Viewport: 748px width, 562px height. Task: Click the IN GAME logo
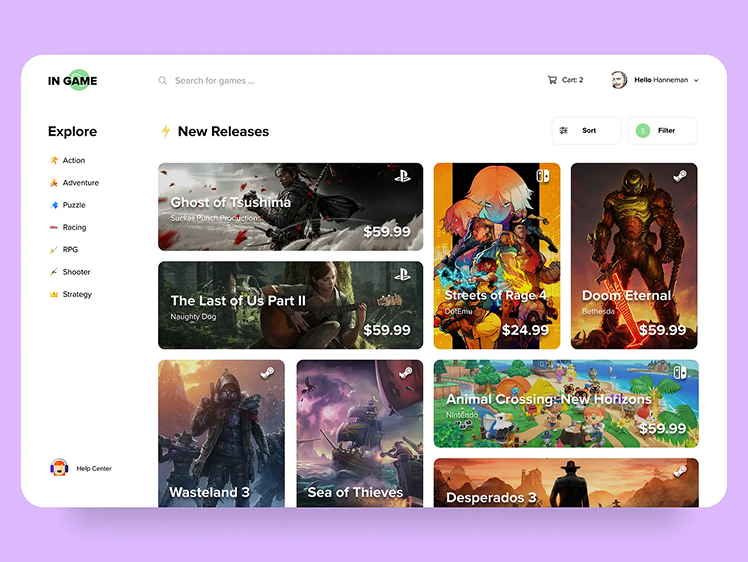coord(73,81)
